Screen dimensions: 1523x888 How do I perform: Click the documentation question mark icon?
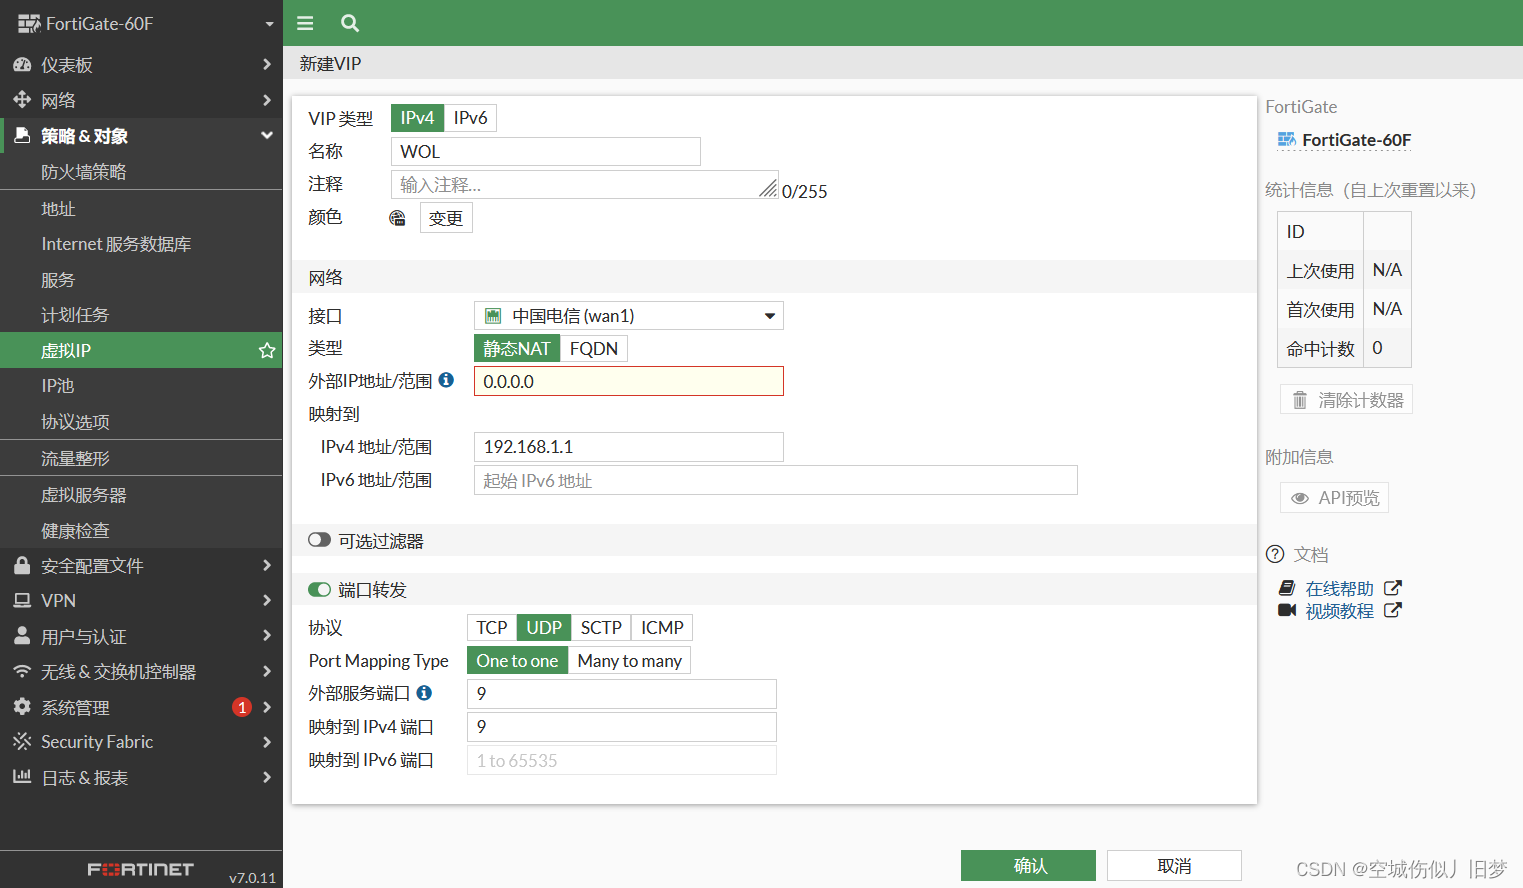point(1275,554)
